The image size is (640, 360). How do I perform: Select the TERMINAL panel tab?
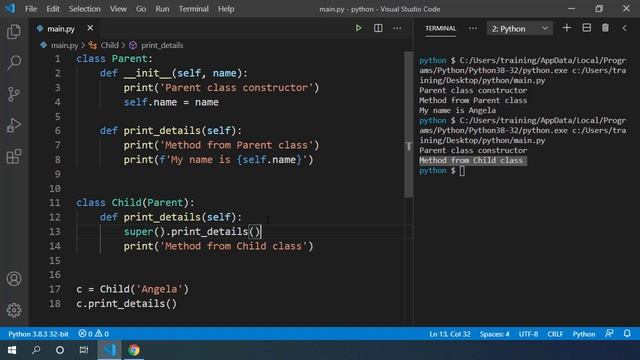coord(440,28)
